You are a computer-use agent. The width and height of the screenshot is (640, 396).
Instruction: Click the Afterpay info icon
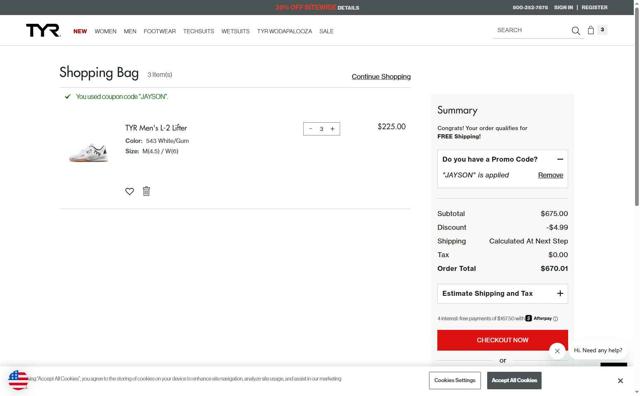[556, 319]
